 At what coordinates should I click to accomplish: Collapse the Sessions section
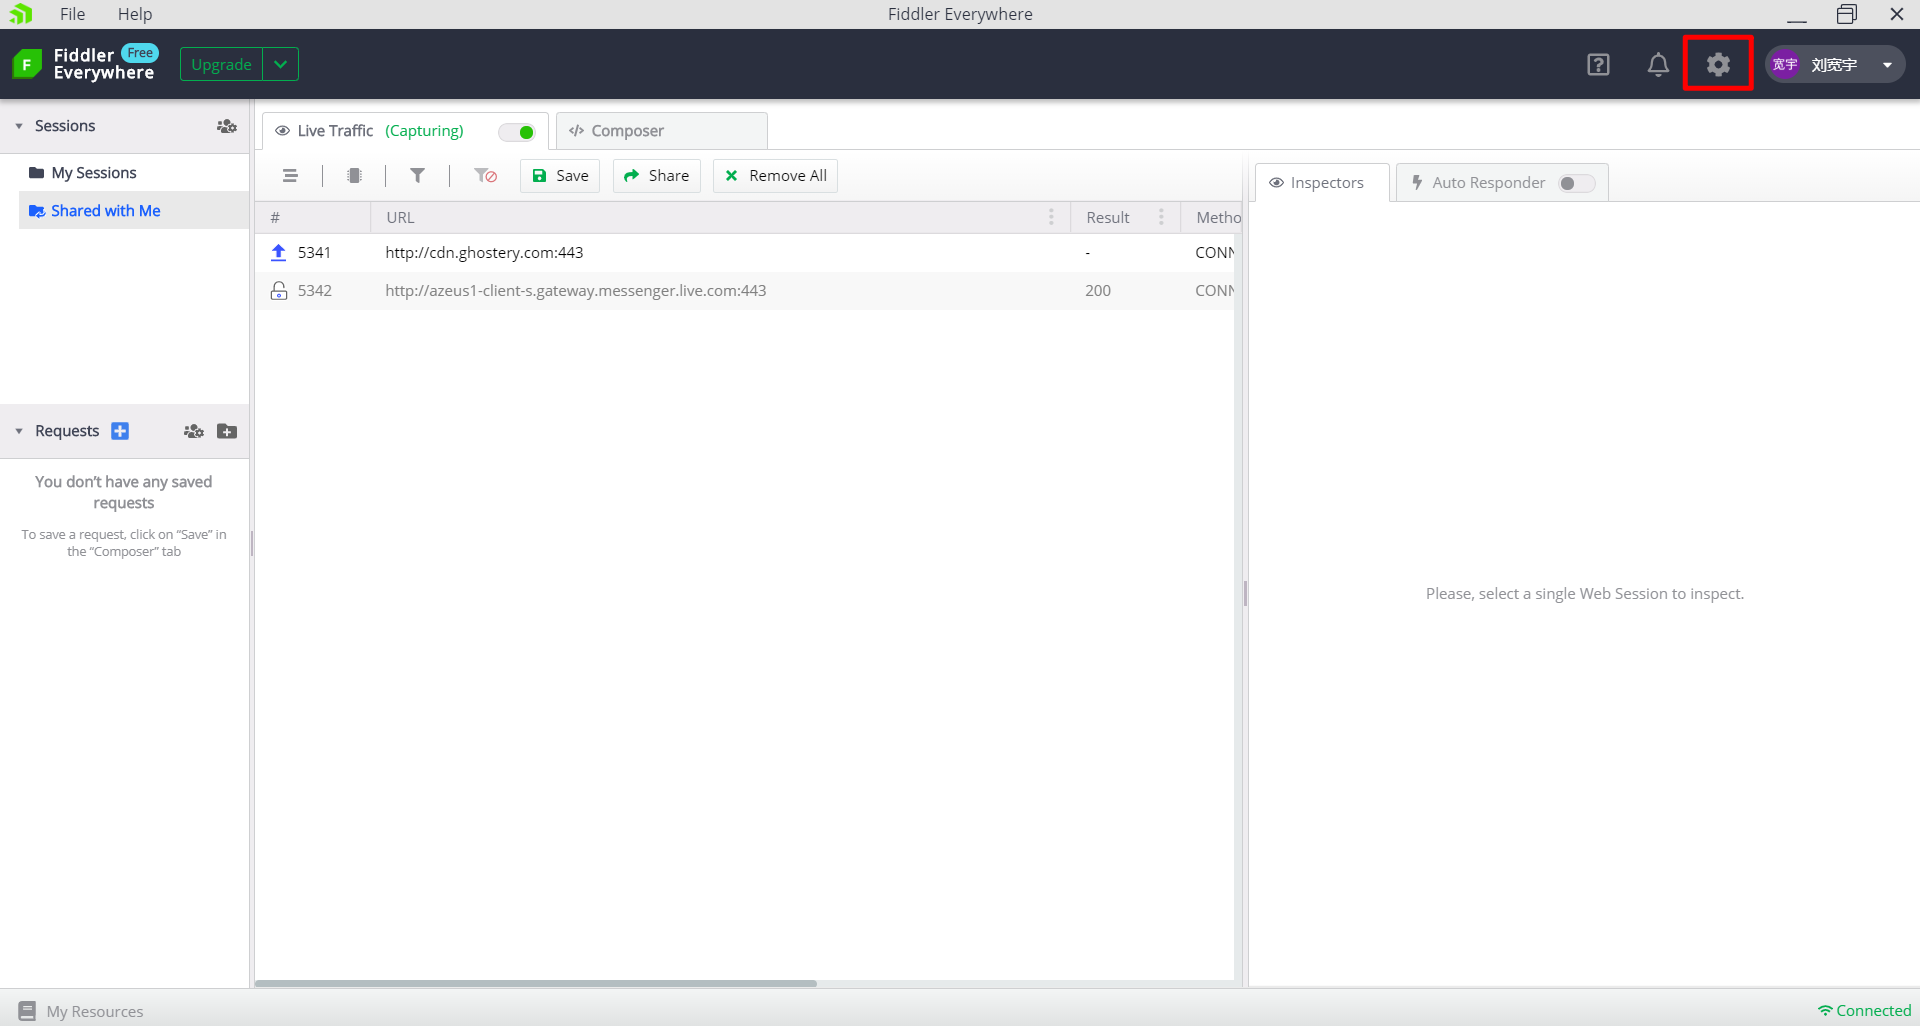pyautogui.click(x=19, y=126)
